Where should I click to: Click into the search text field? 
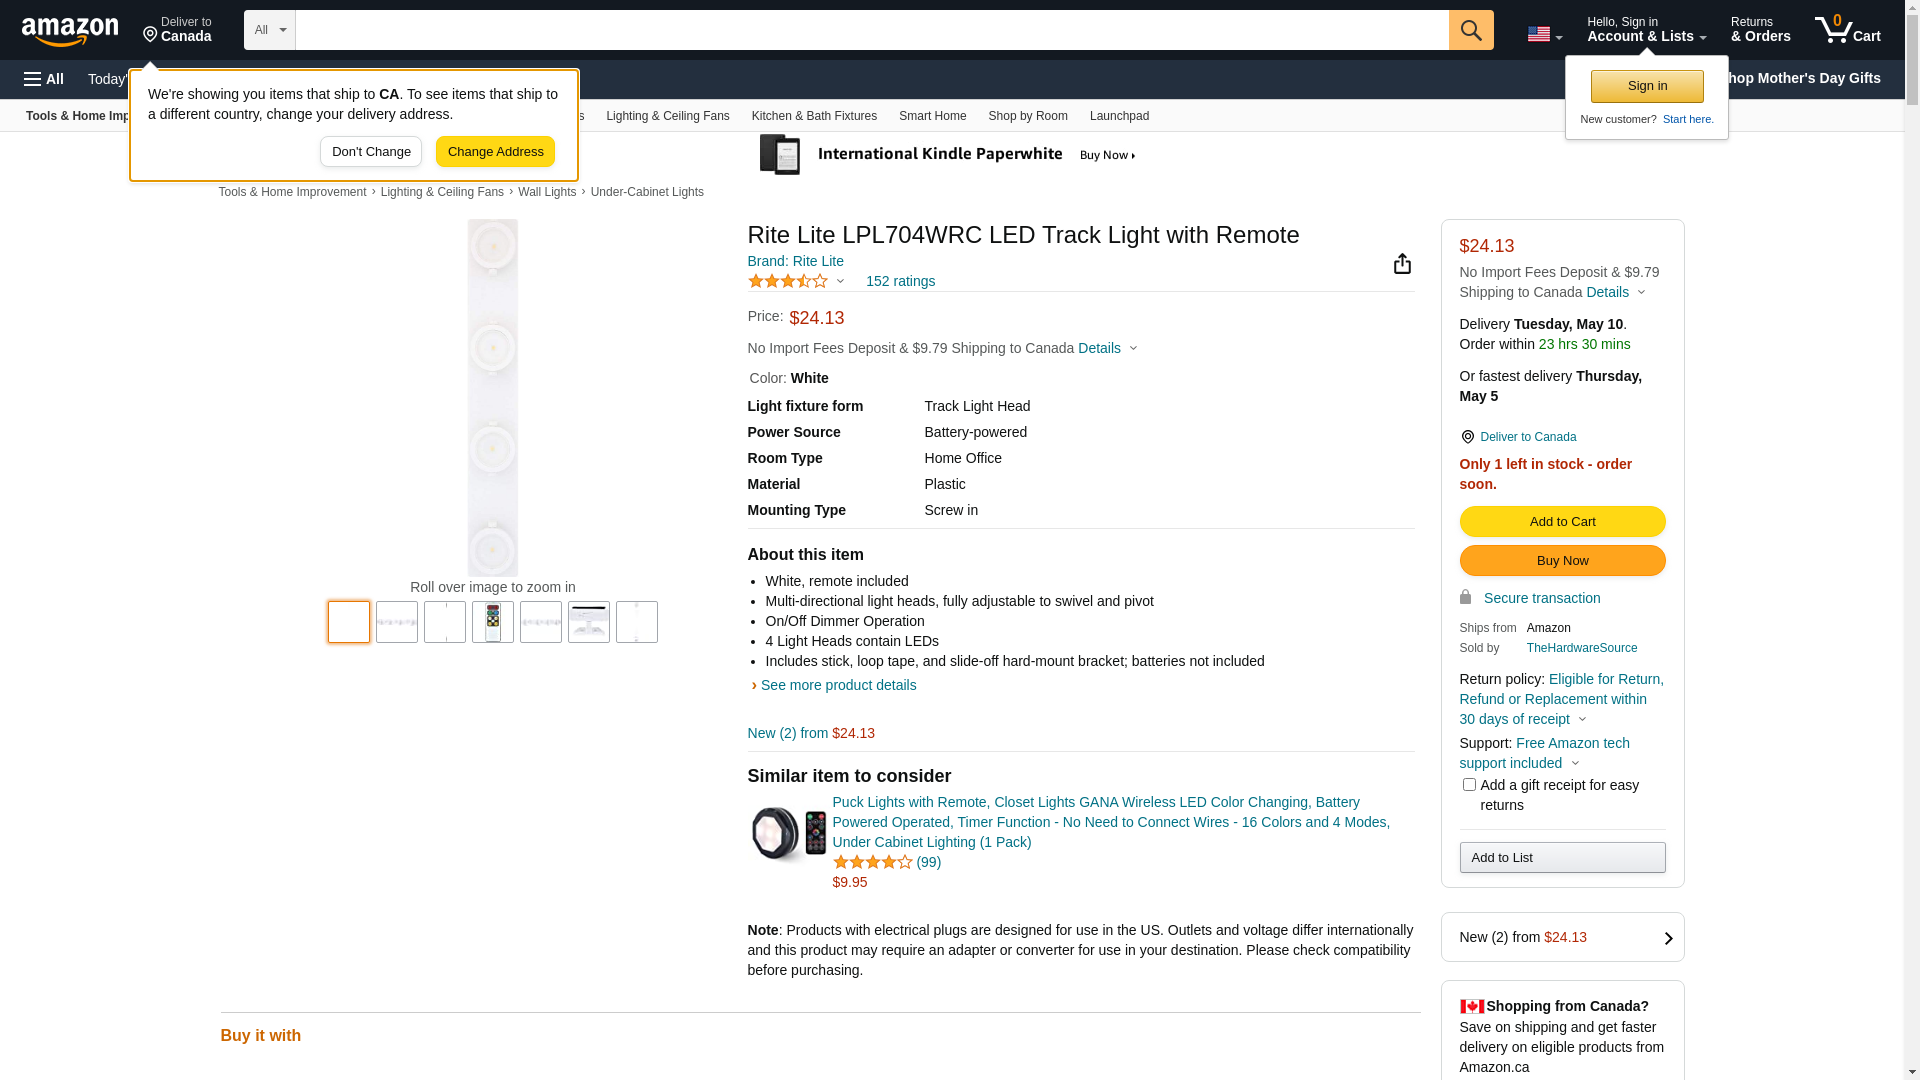point(870,30)
